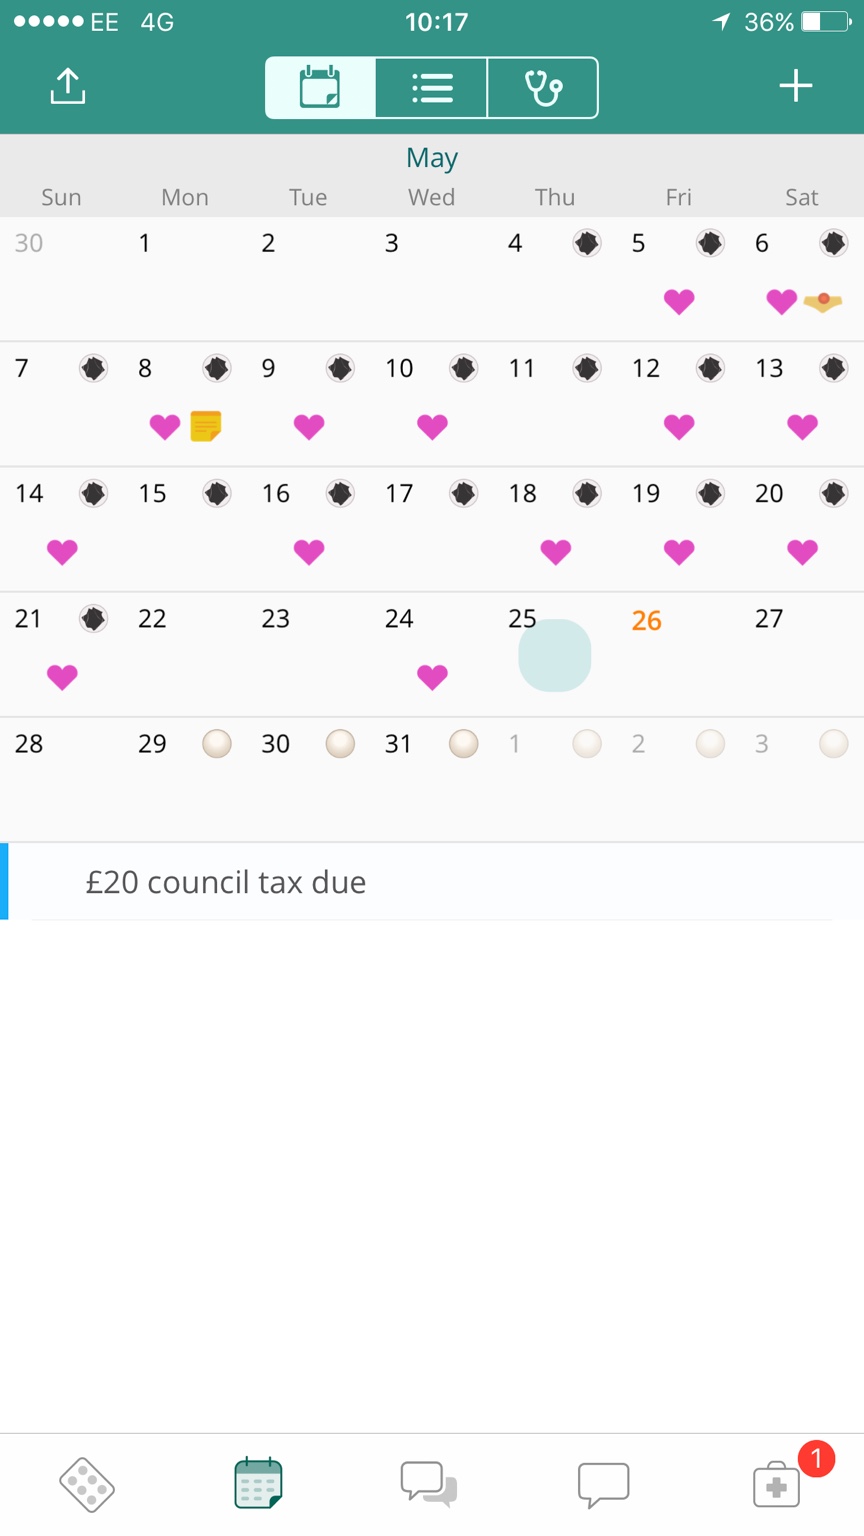Open the medical kit icon with badge
The width and height of the screenshot is (864, 1536).
777,1485
